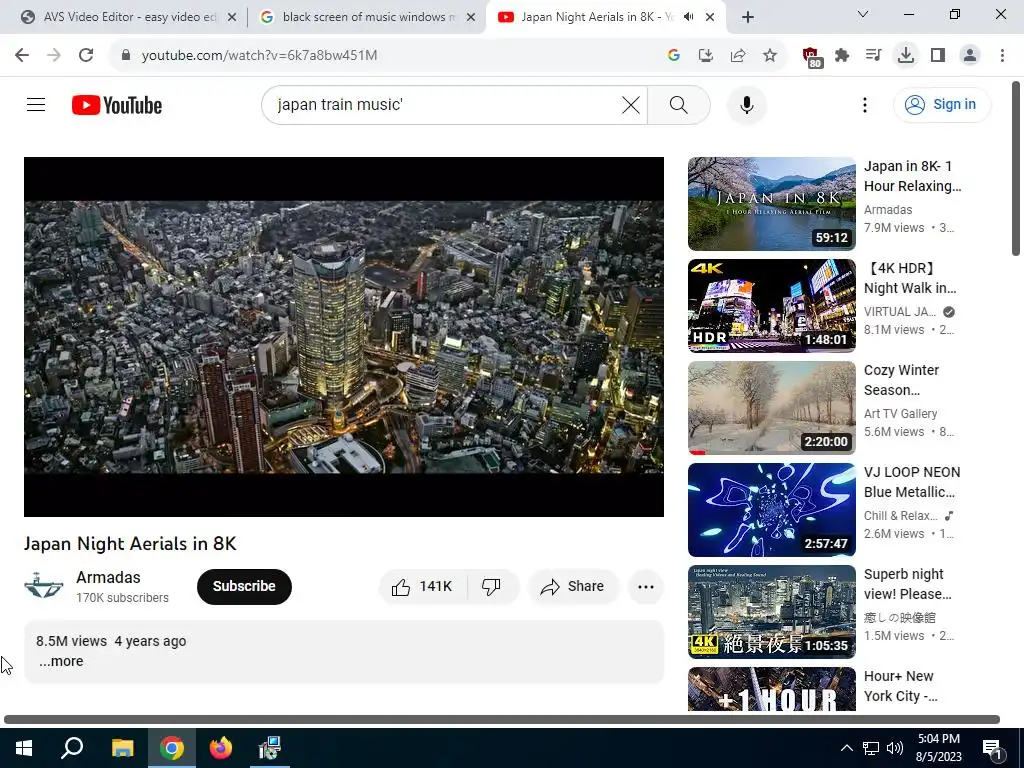Open Japan in 8K thumbnail 59:12
Image resolution: width=1024 pixels, height=768 pixels.
click(771, 204)
